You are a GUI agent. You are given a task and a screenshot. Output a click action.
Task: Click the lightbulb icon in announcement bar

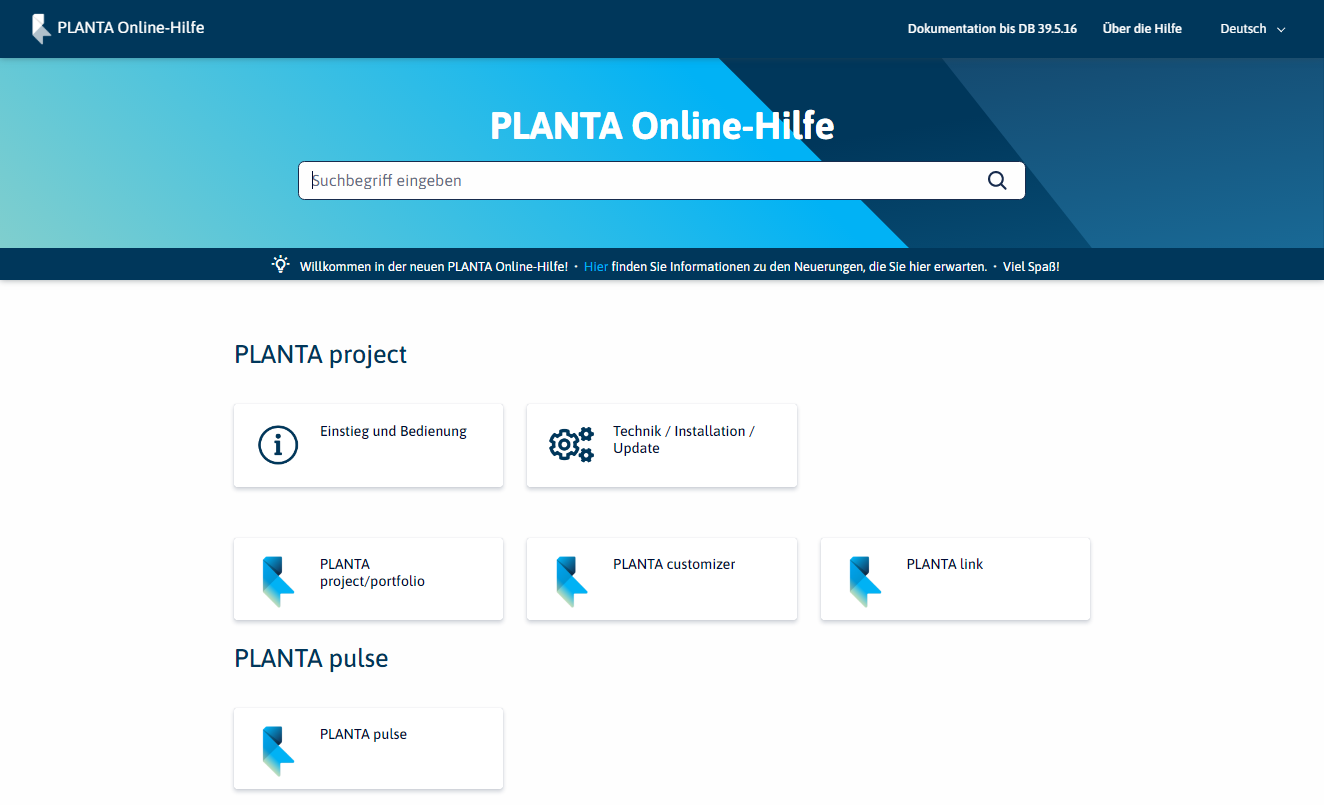[281, 265]
